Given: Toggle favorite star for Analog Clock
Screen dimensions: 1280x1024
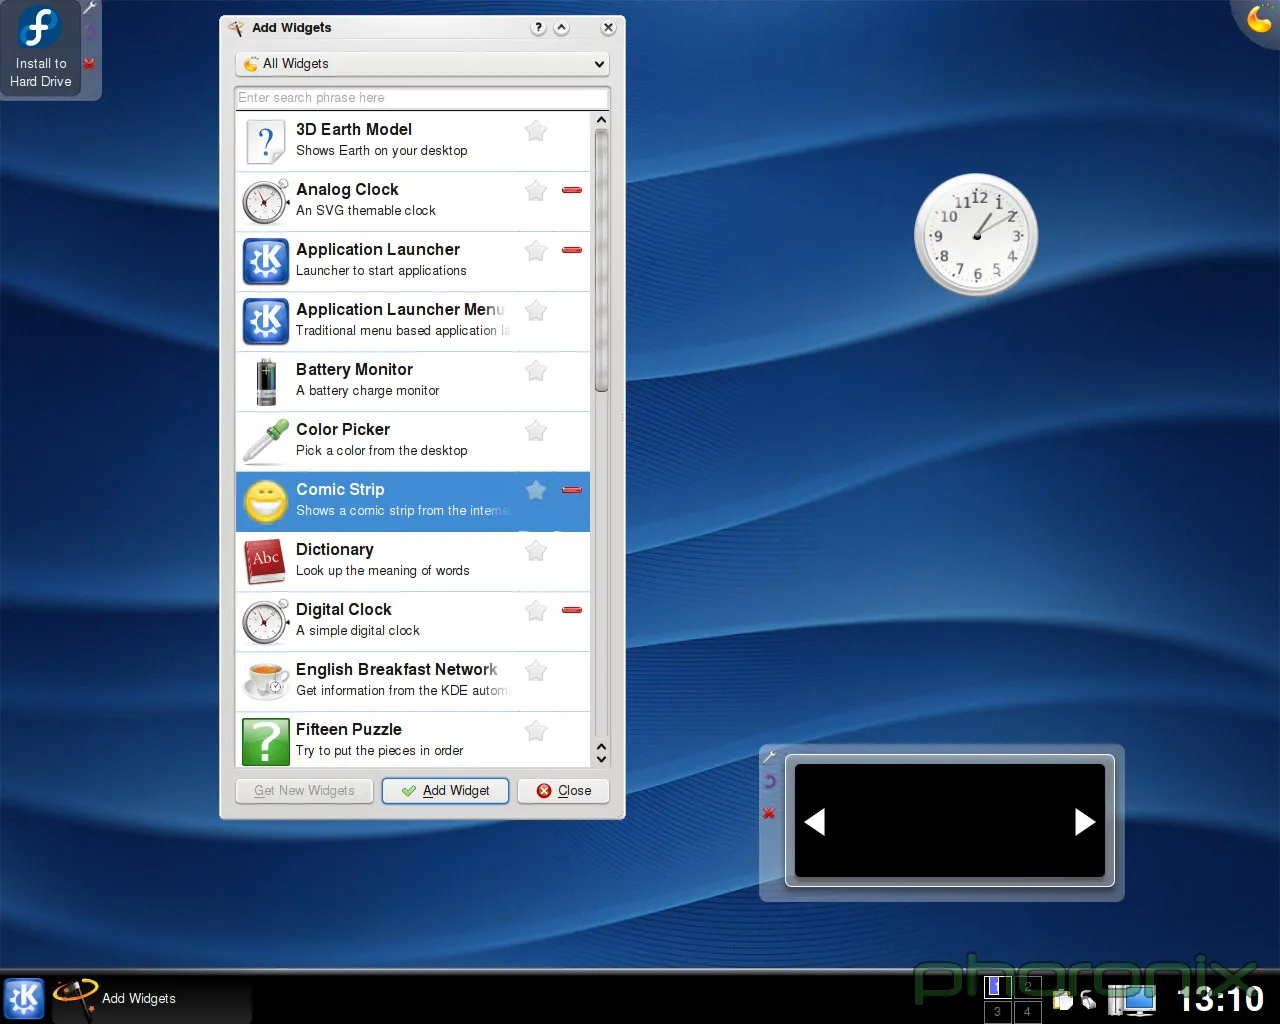Looking at the screenshot, I should pyautogui.click(x=536, y=190).
